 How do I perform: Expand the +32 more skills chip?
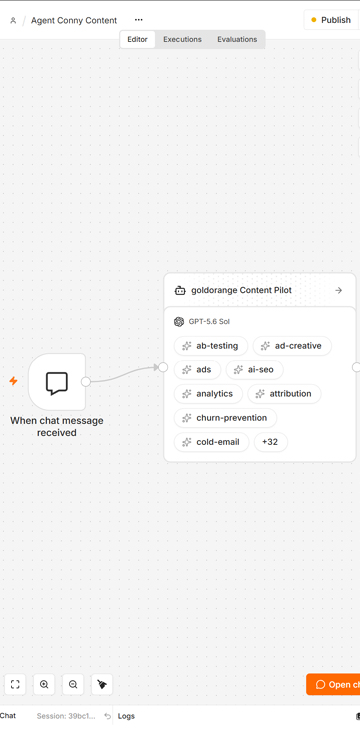(270, 442)
